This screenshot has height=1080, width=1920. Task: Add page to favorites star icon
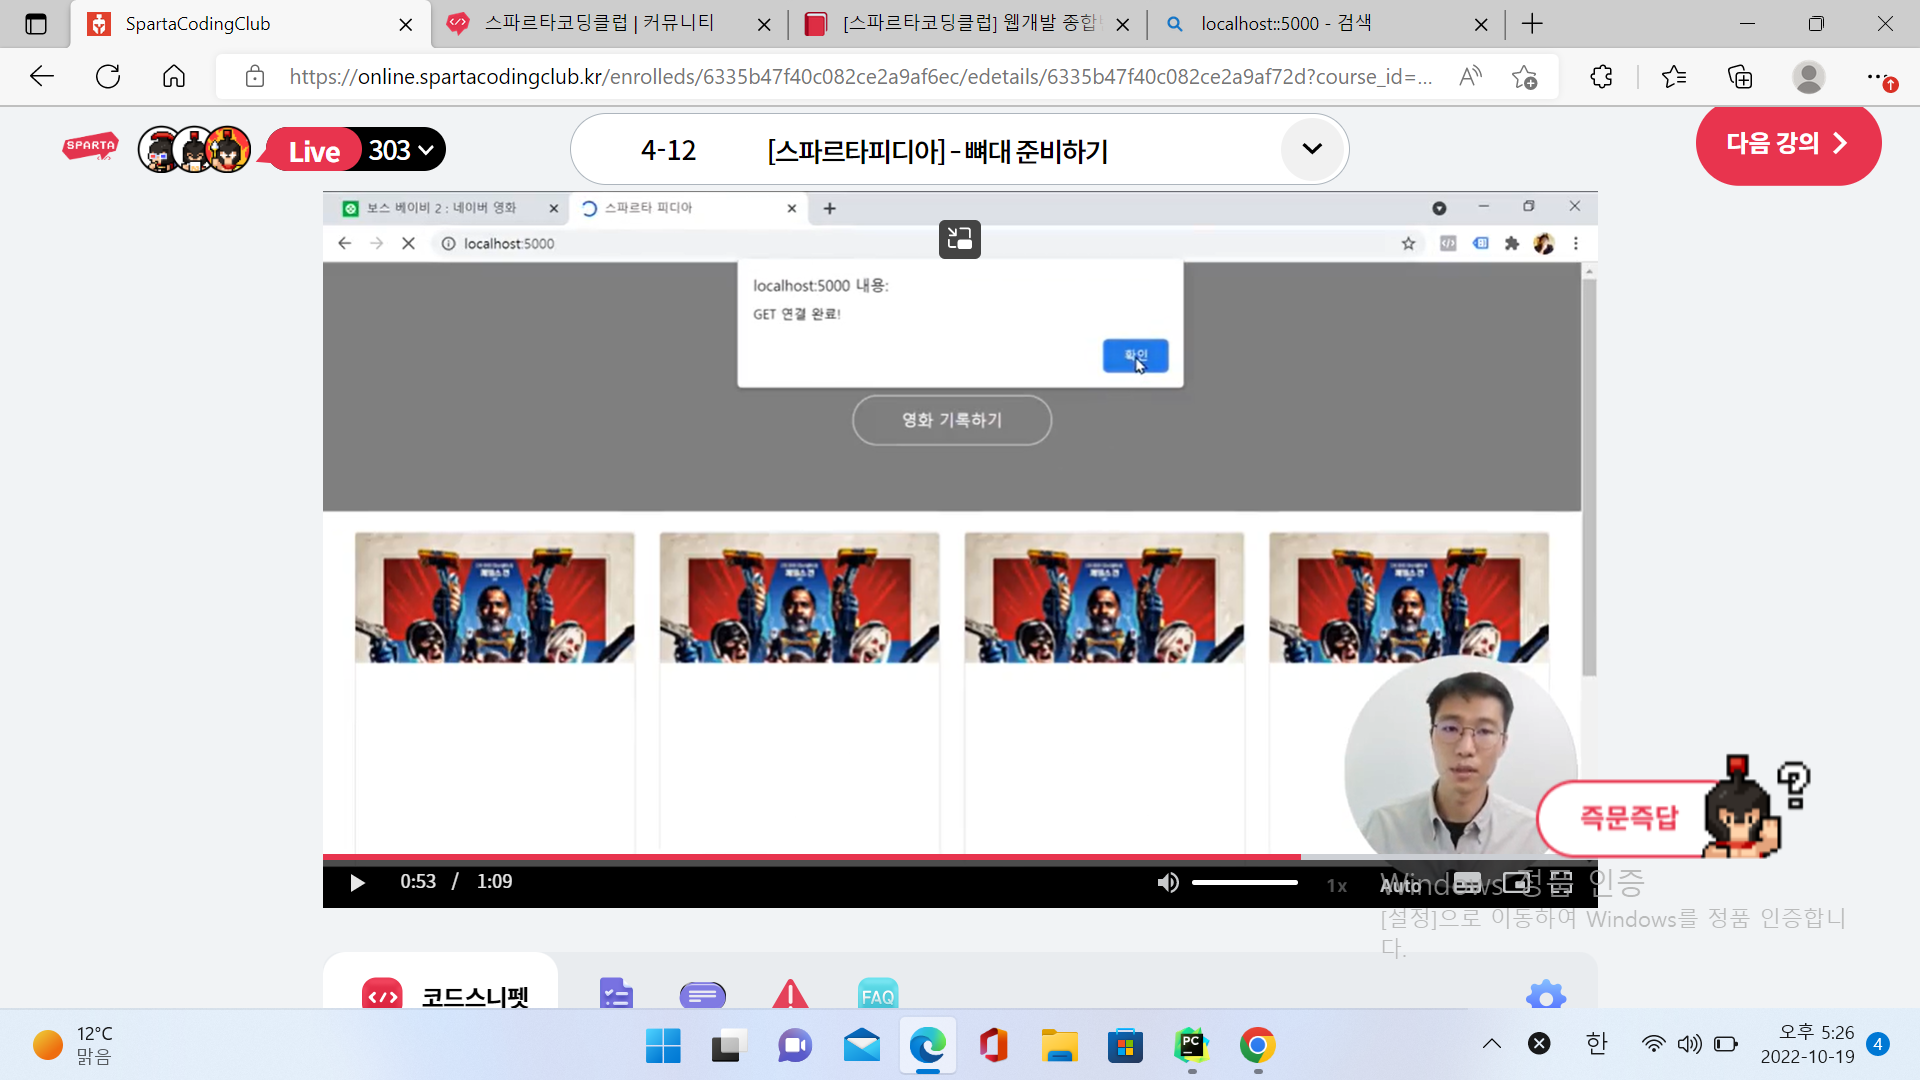(x=1525, y=77)
